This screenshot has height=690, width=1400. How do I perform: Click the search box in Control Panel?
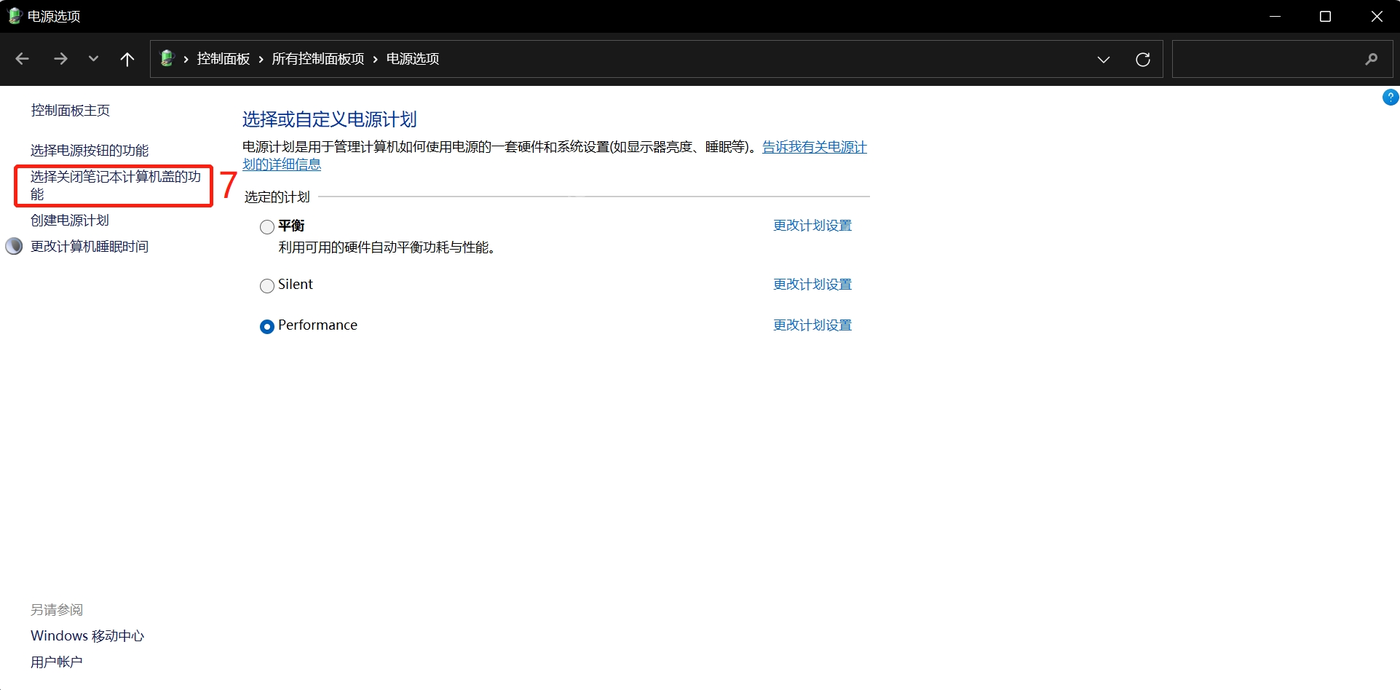tap(1282, 59)
